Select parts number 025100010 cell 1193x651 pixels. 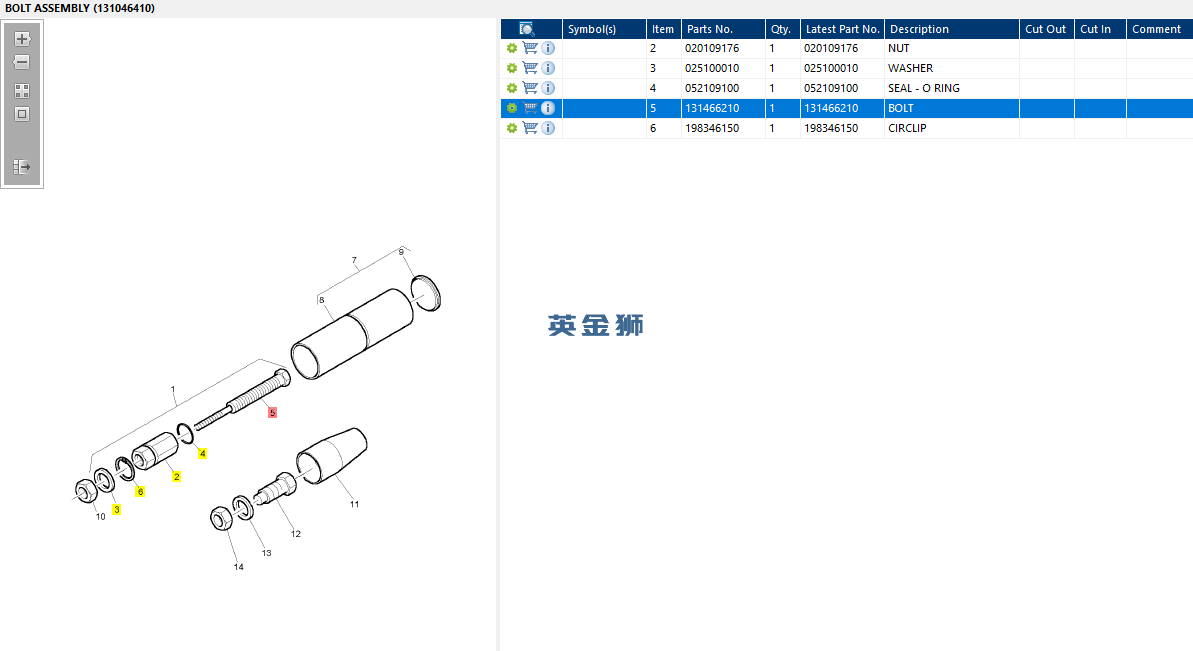click(723, 68)
